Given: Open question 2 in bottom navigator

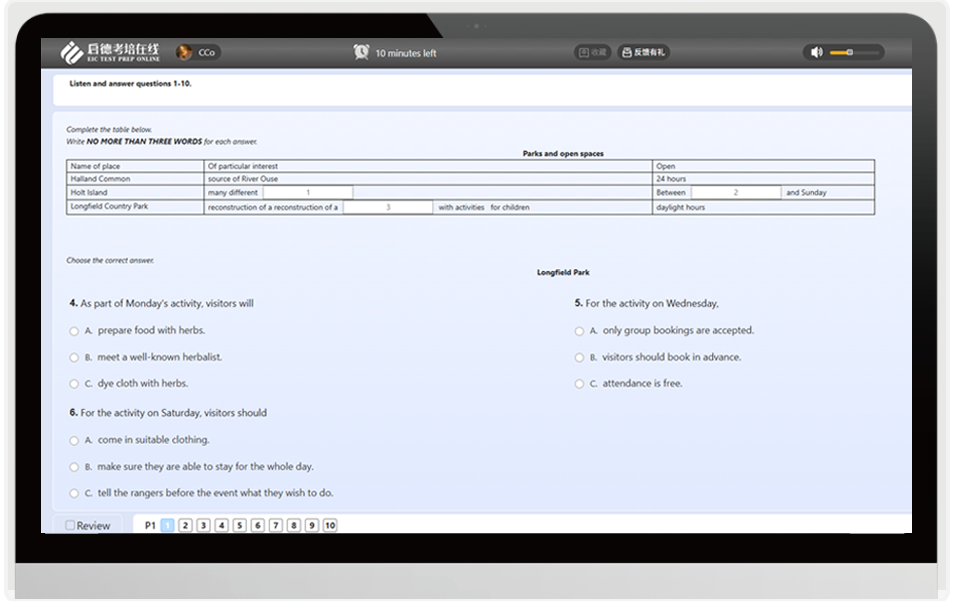Looking at the screenshot, I should (x=186, y=525).
